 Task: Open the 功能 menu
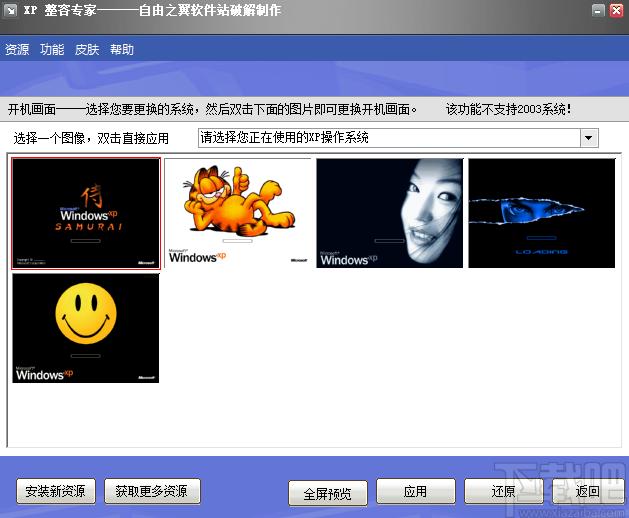(x=52, y=49)
